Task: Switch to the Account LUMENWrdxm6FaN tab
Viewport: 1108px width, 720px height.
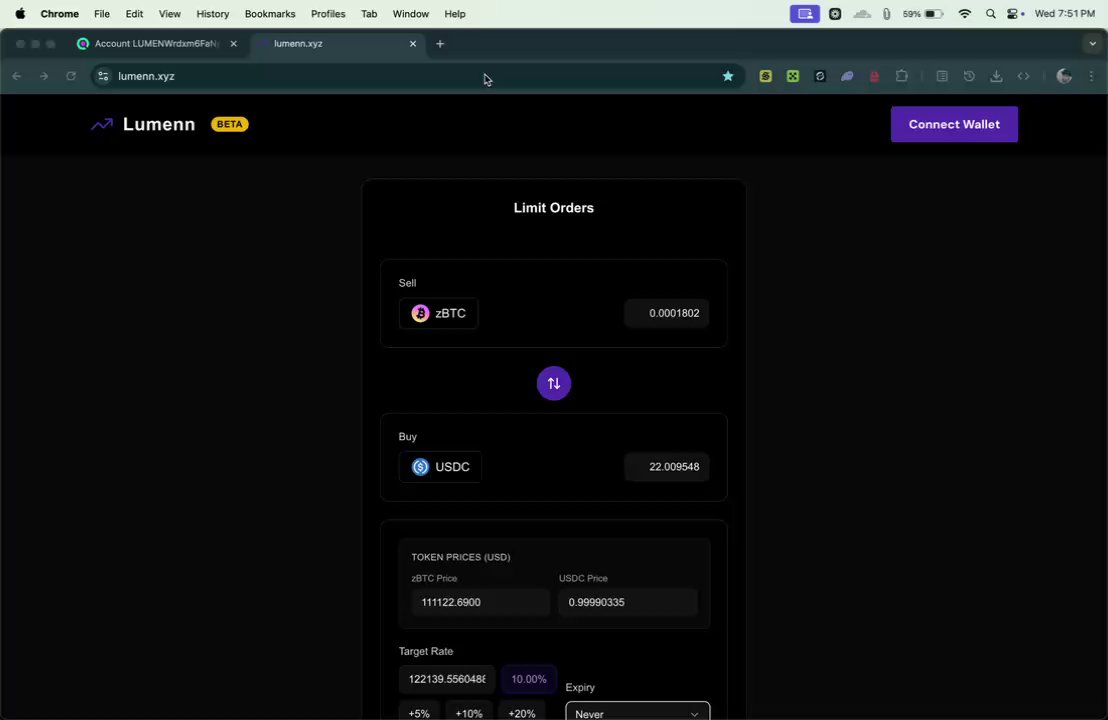Action: click(x=155, y=44)
